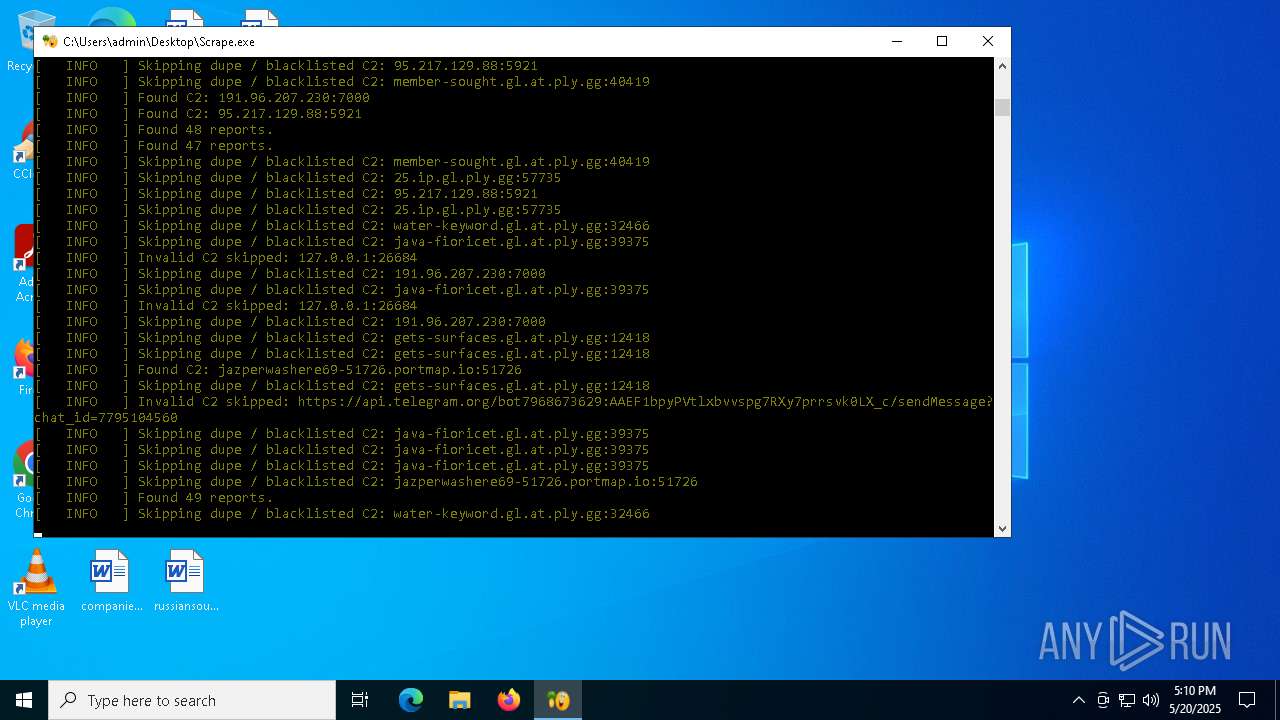Click the console scrollbar thumb
This screenshot has height=720, width=1280.
pyautogui.click(x=1002, y=108)
